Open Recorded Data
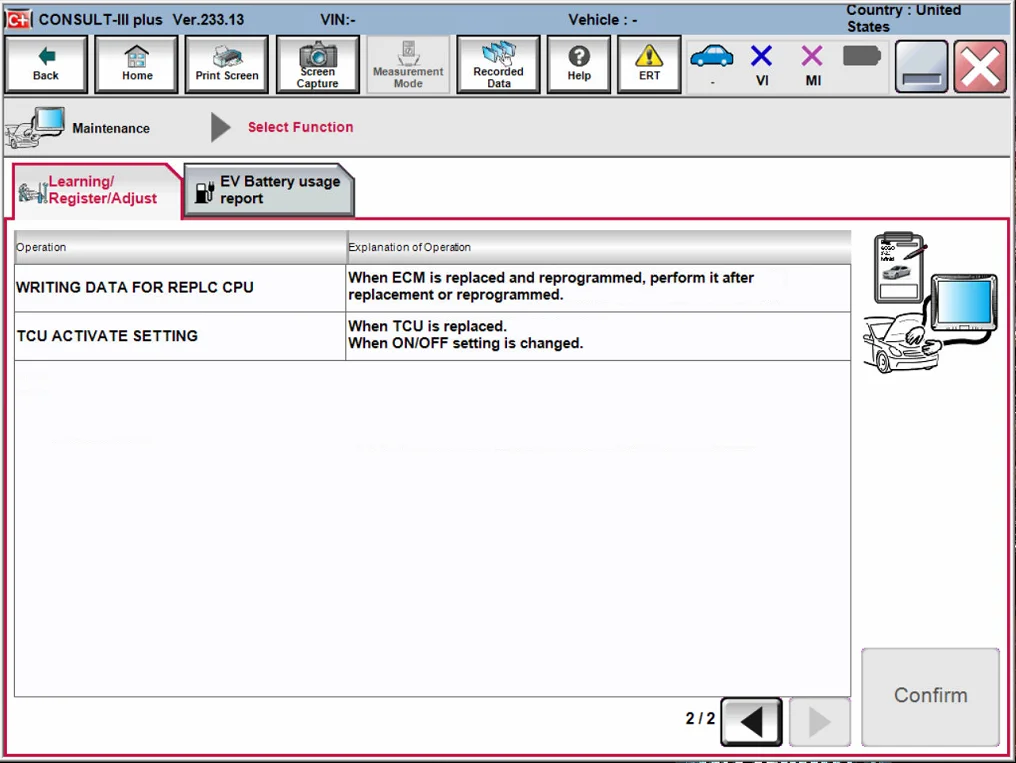Image resolution: width=1016 pixels, height=763 pixels. click(498, 65)
